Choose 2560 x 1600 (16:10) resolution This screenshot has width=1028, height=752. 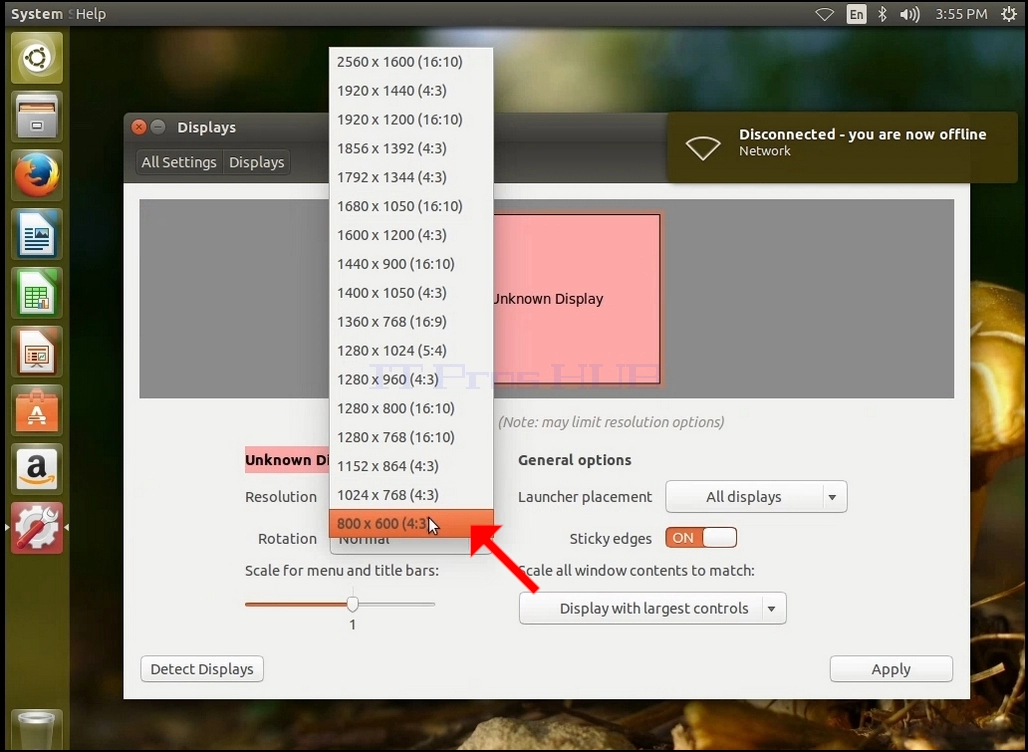411,62
